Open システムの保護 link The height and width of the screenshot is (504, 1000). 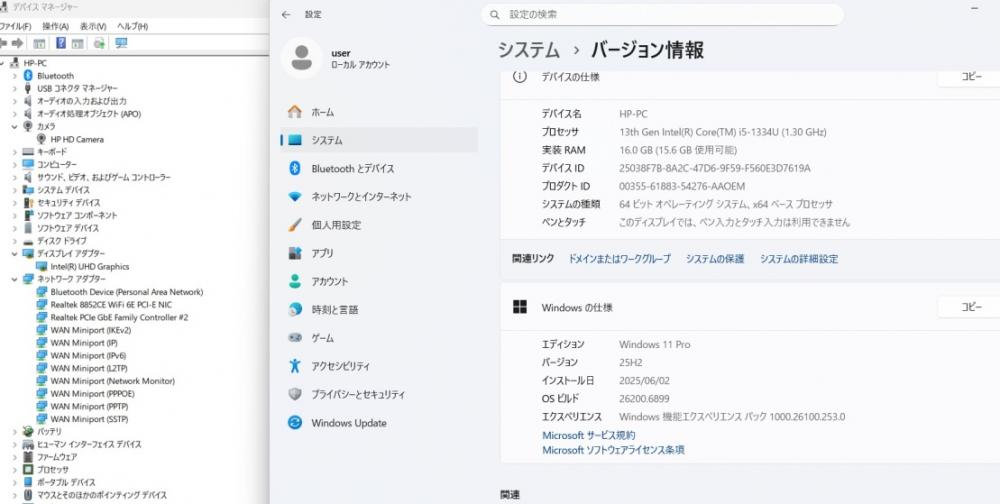[715, 259]
